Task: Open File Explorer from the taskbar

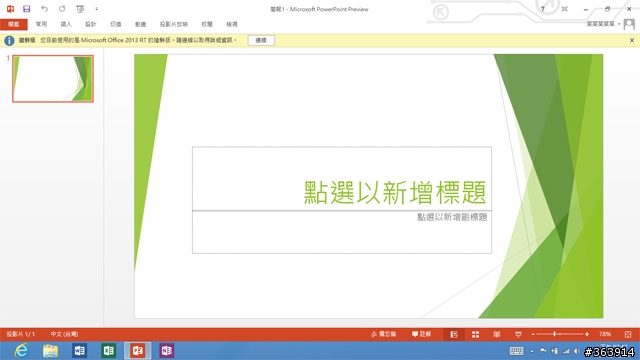Action: (x=51, y=351)
